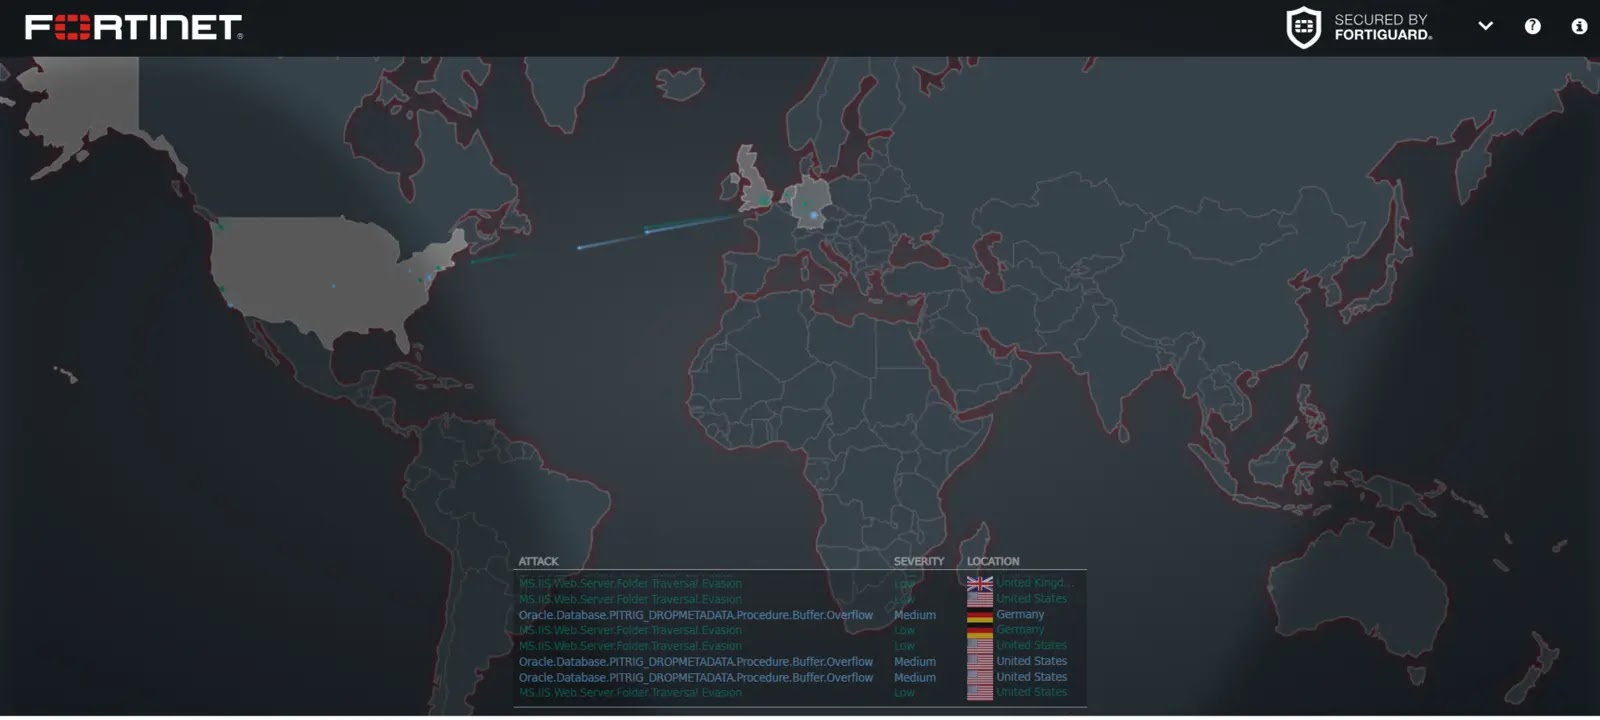Click the Germany flag beside Medium severity
The height and width of the screenshot is (720, 1600).
pyautogui.click(x=979, y=615)
